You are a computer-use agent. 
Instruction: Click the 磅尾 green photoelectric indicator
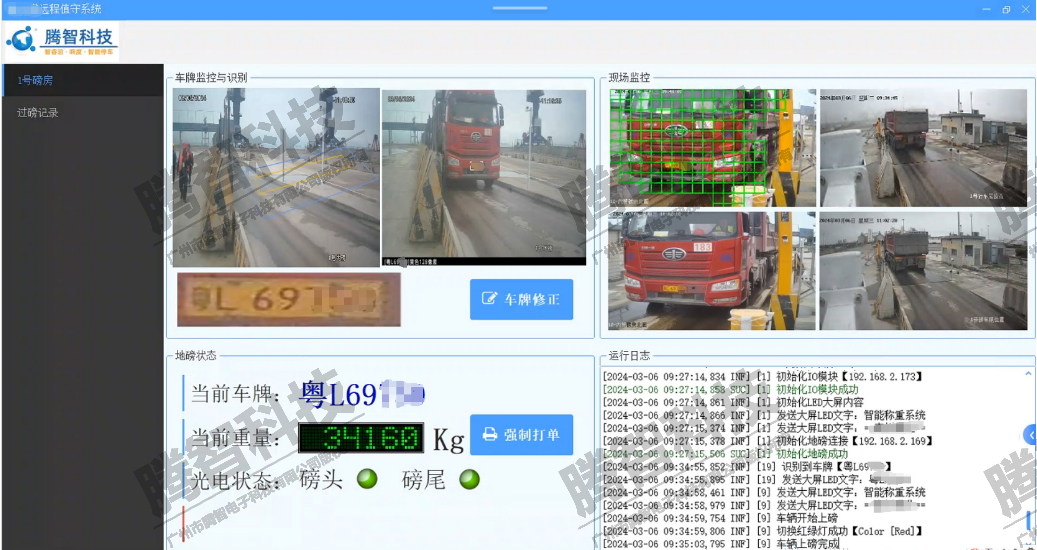pos(469,480)
